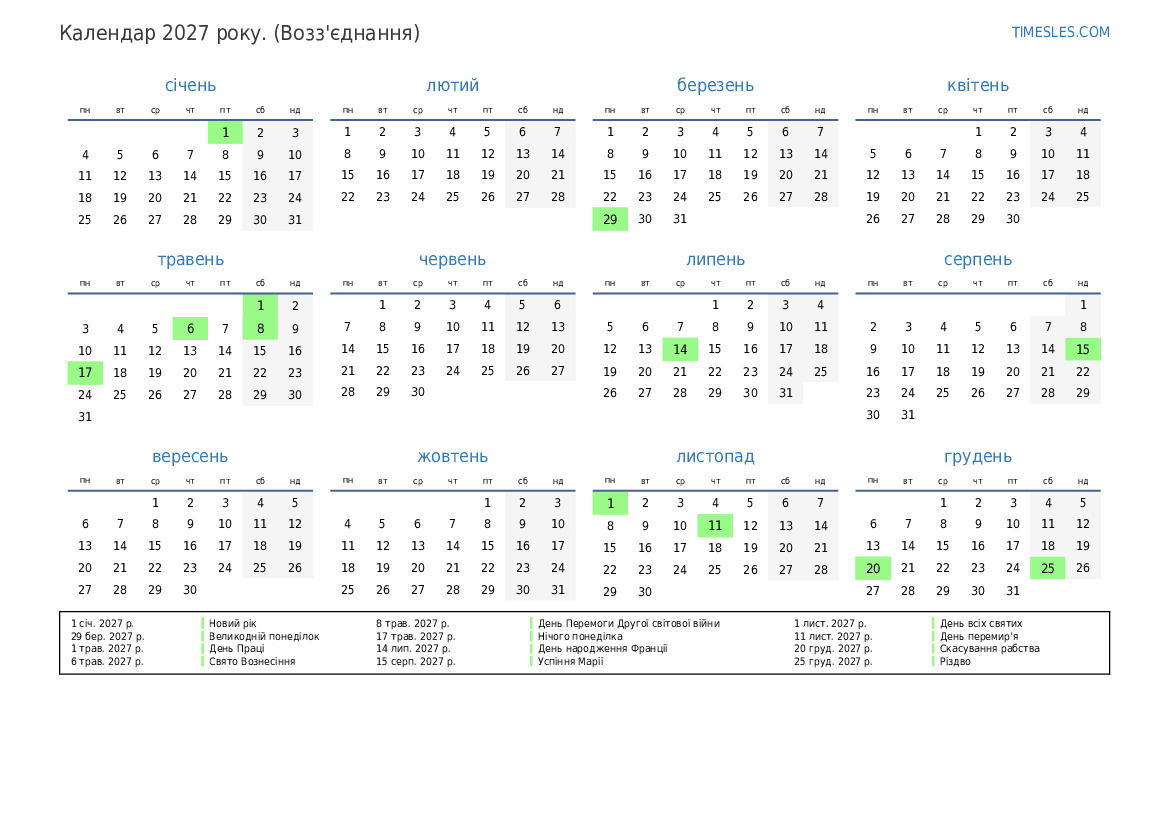Image resolution: width=1169 pixels, height=827 pixels.
Task: Select the березень month title
Action: 715,86
